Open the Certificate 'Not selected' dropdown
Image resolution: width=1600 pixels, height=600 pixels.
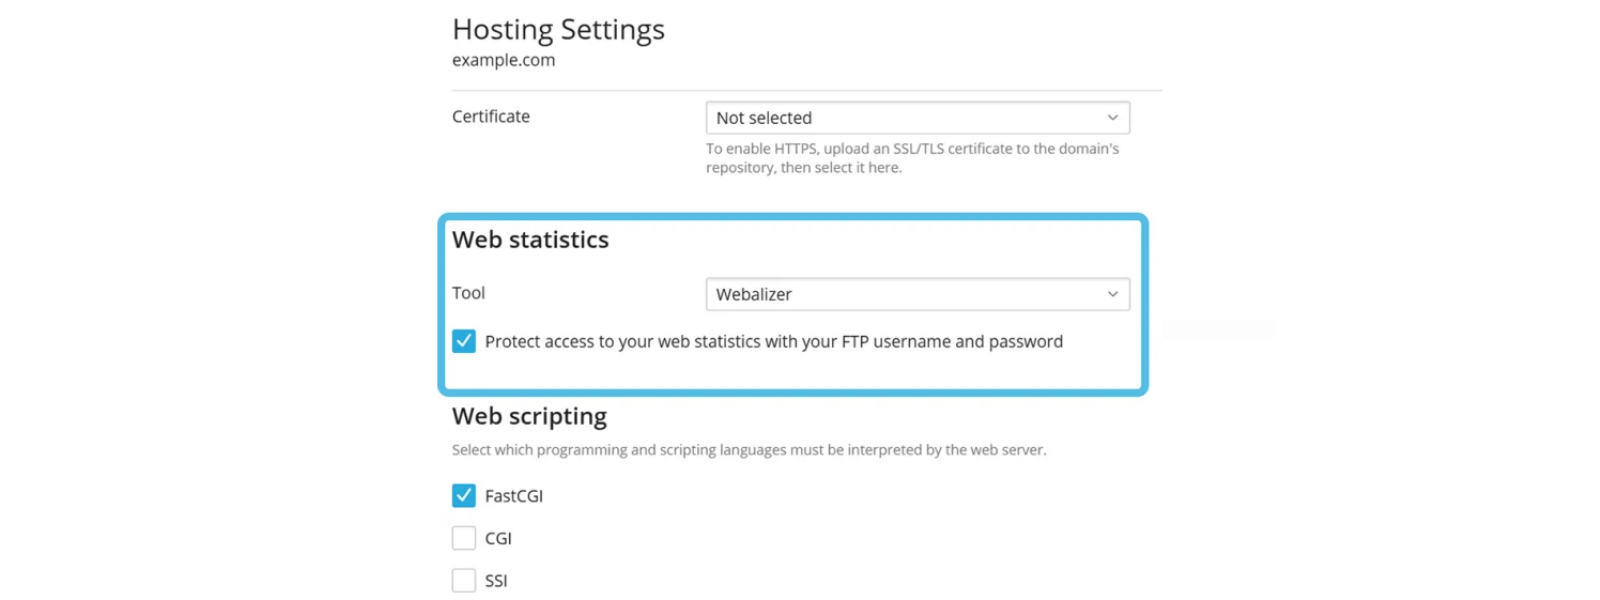[x=917, y=118]
